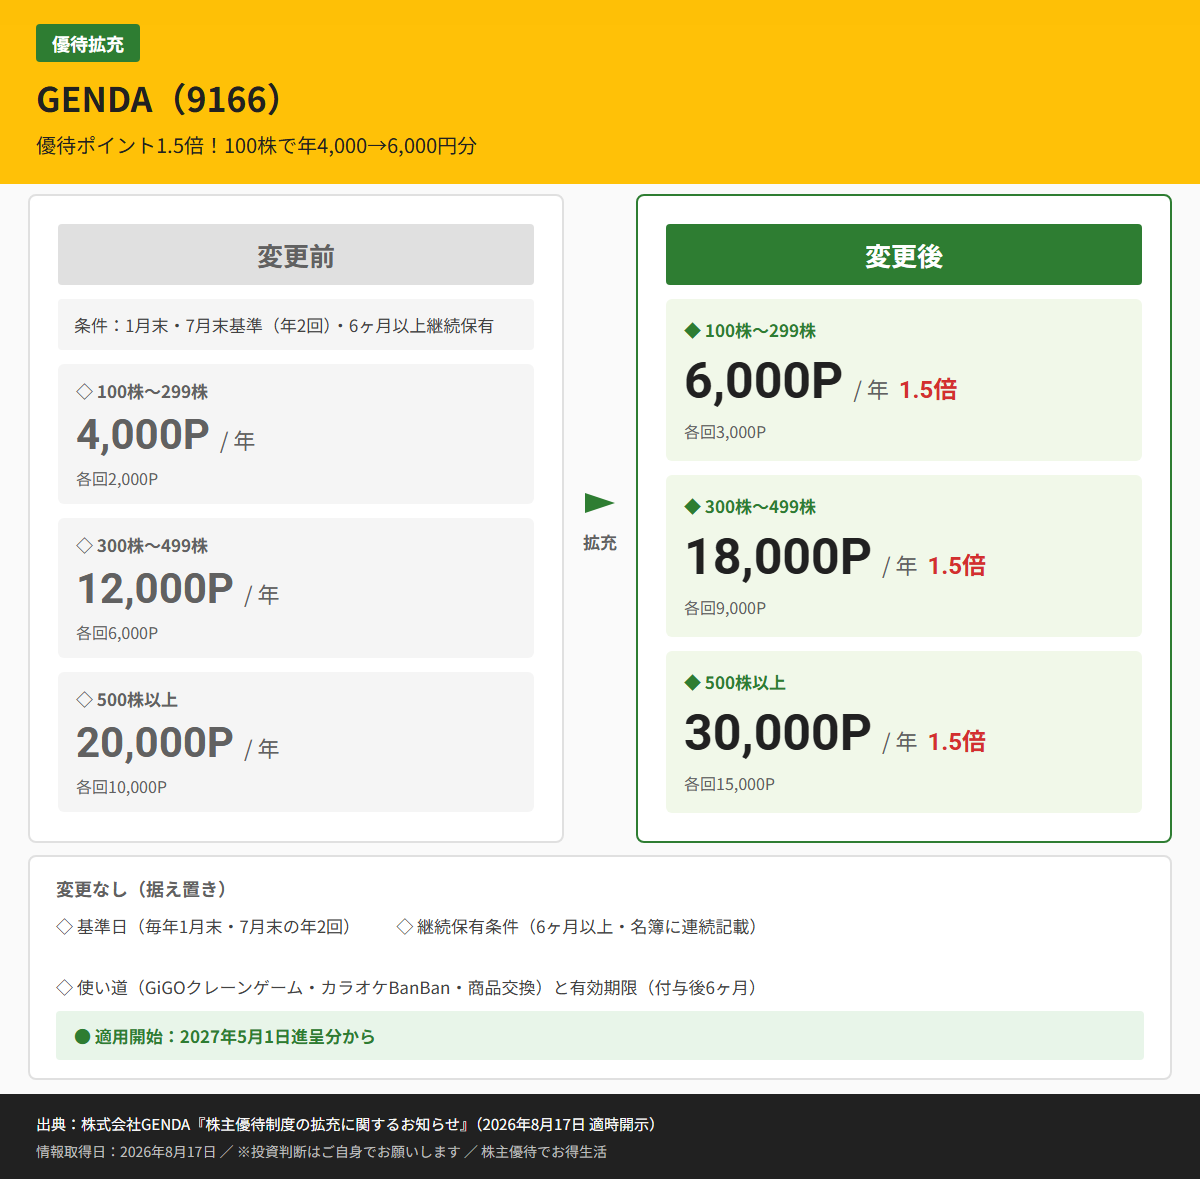Select the 各回9,000P note

coord(725,609)
